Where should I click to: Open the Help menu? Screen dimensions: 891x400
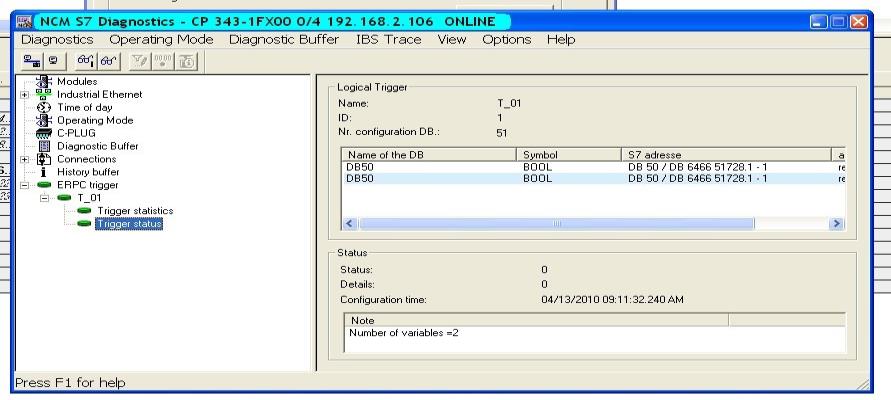click(561, 40)
